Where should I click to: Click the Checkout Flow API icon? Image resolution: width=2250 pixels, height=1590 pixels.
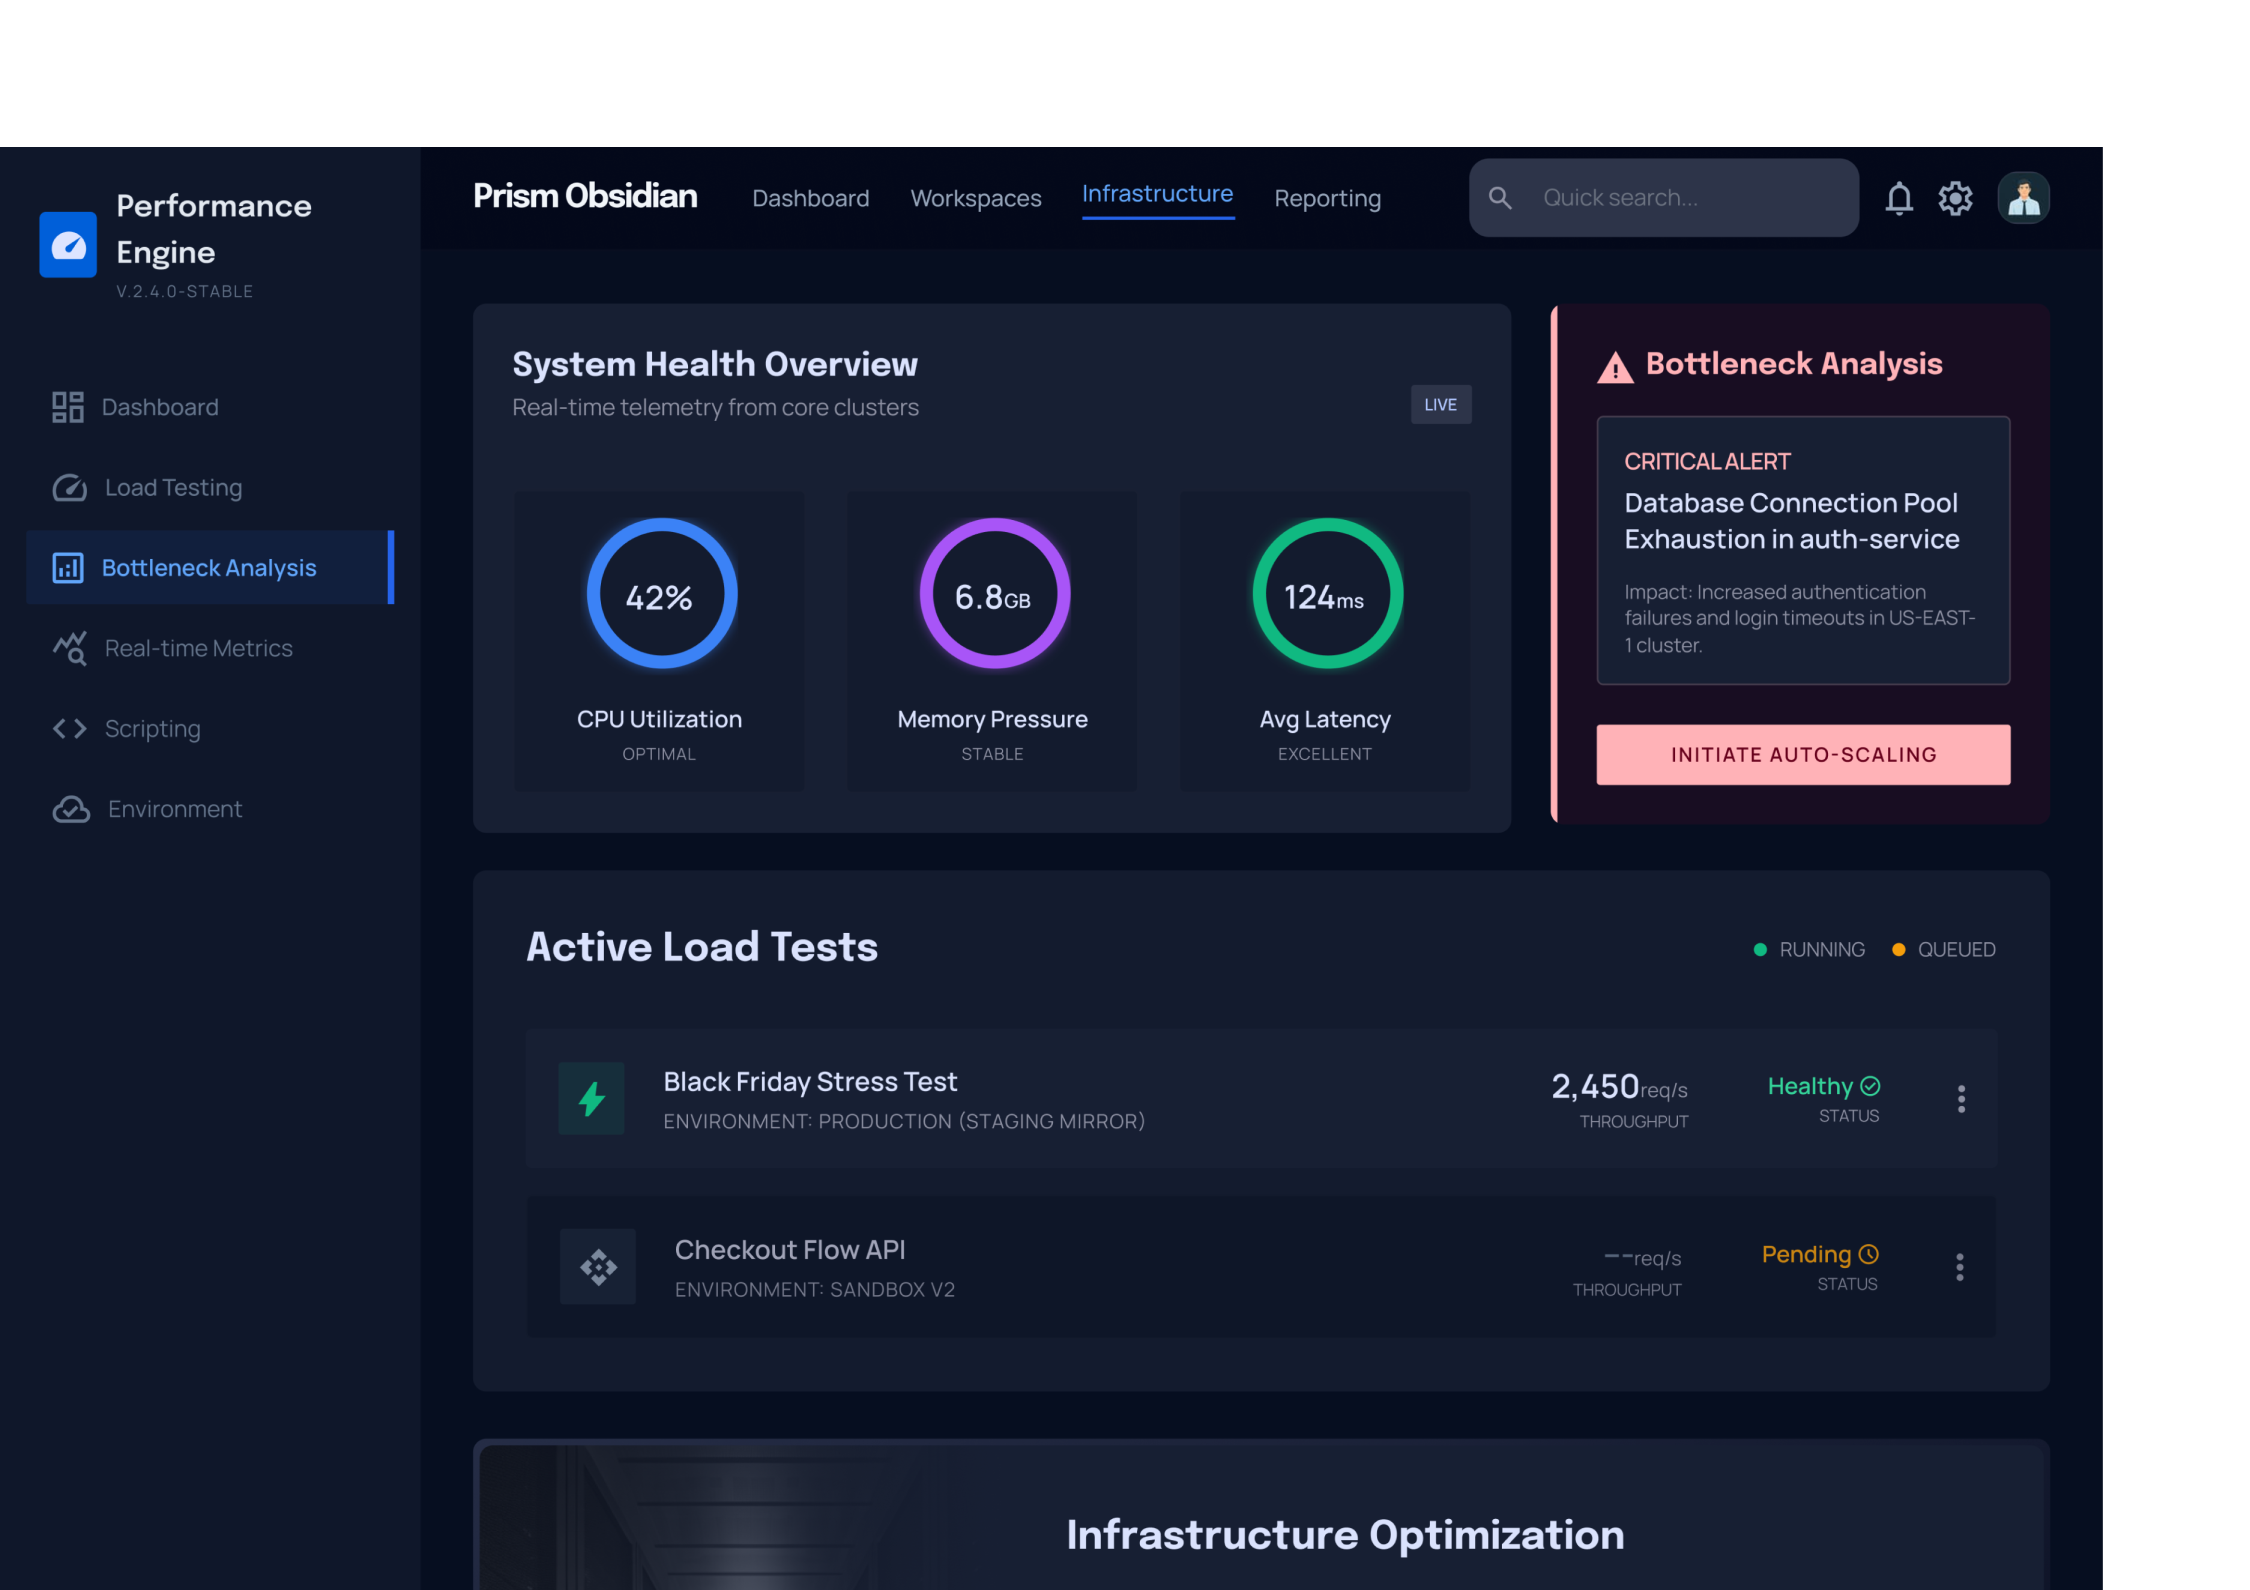click(598, 1267)
